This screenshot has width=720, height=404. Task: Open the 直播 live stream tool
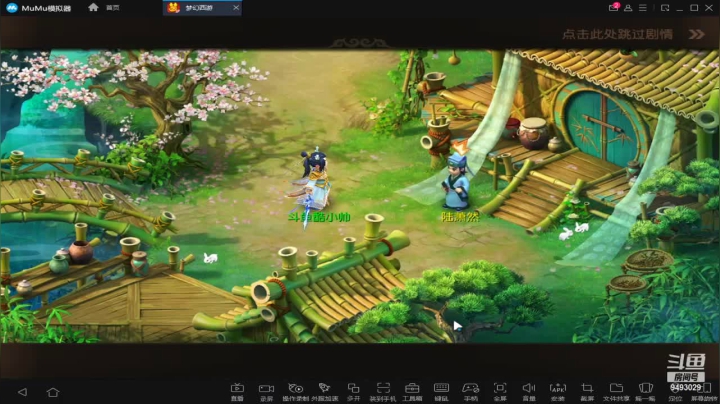point(237,392)
